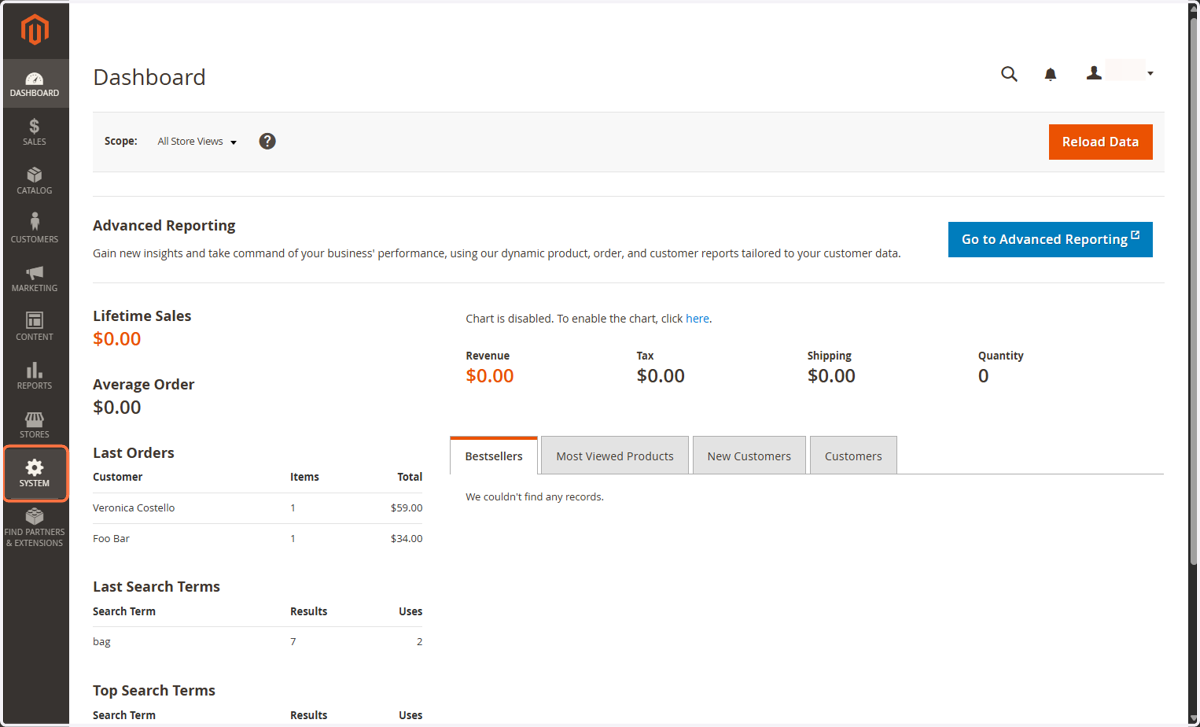Viewport: 1200px width, 727px height.
Task: Open the notifications bell
Action: coord(1050,74)
